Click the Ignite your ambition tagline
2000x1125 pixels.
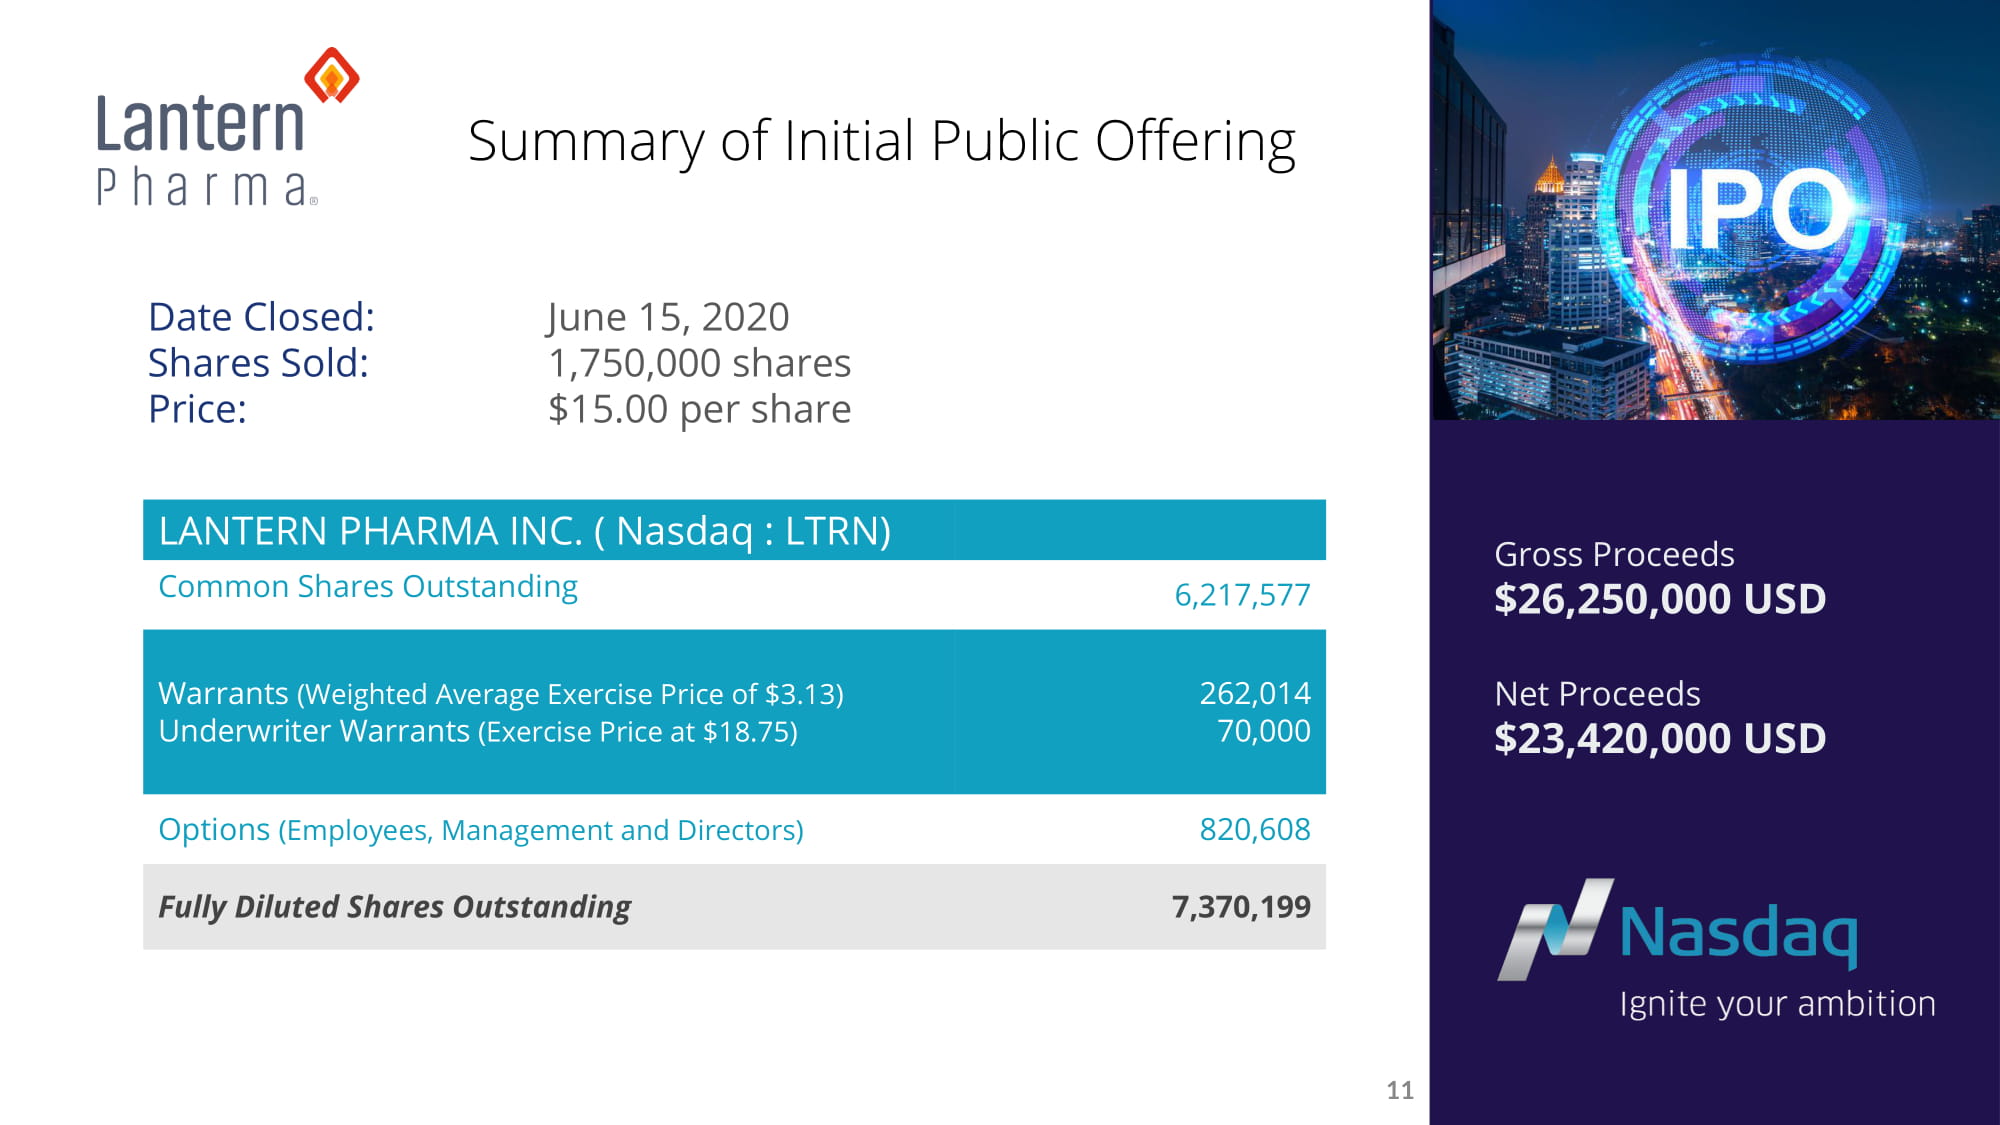(x=1777, y=1003)
